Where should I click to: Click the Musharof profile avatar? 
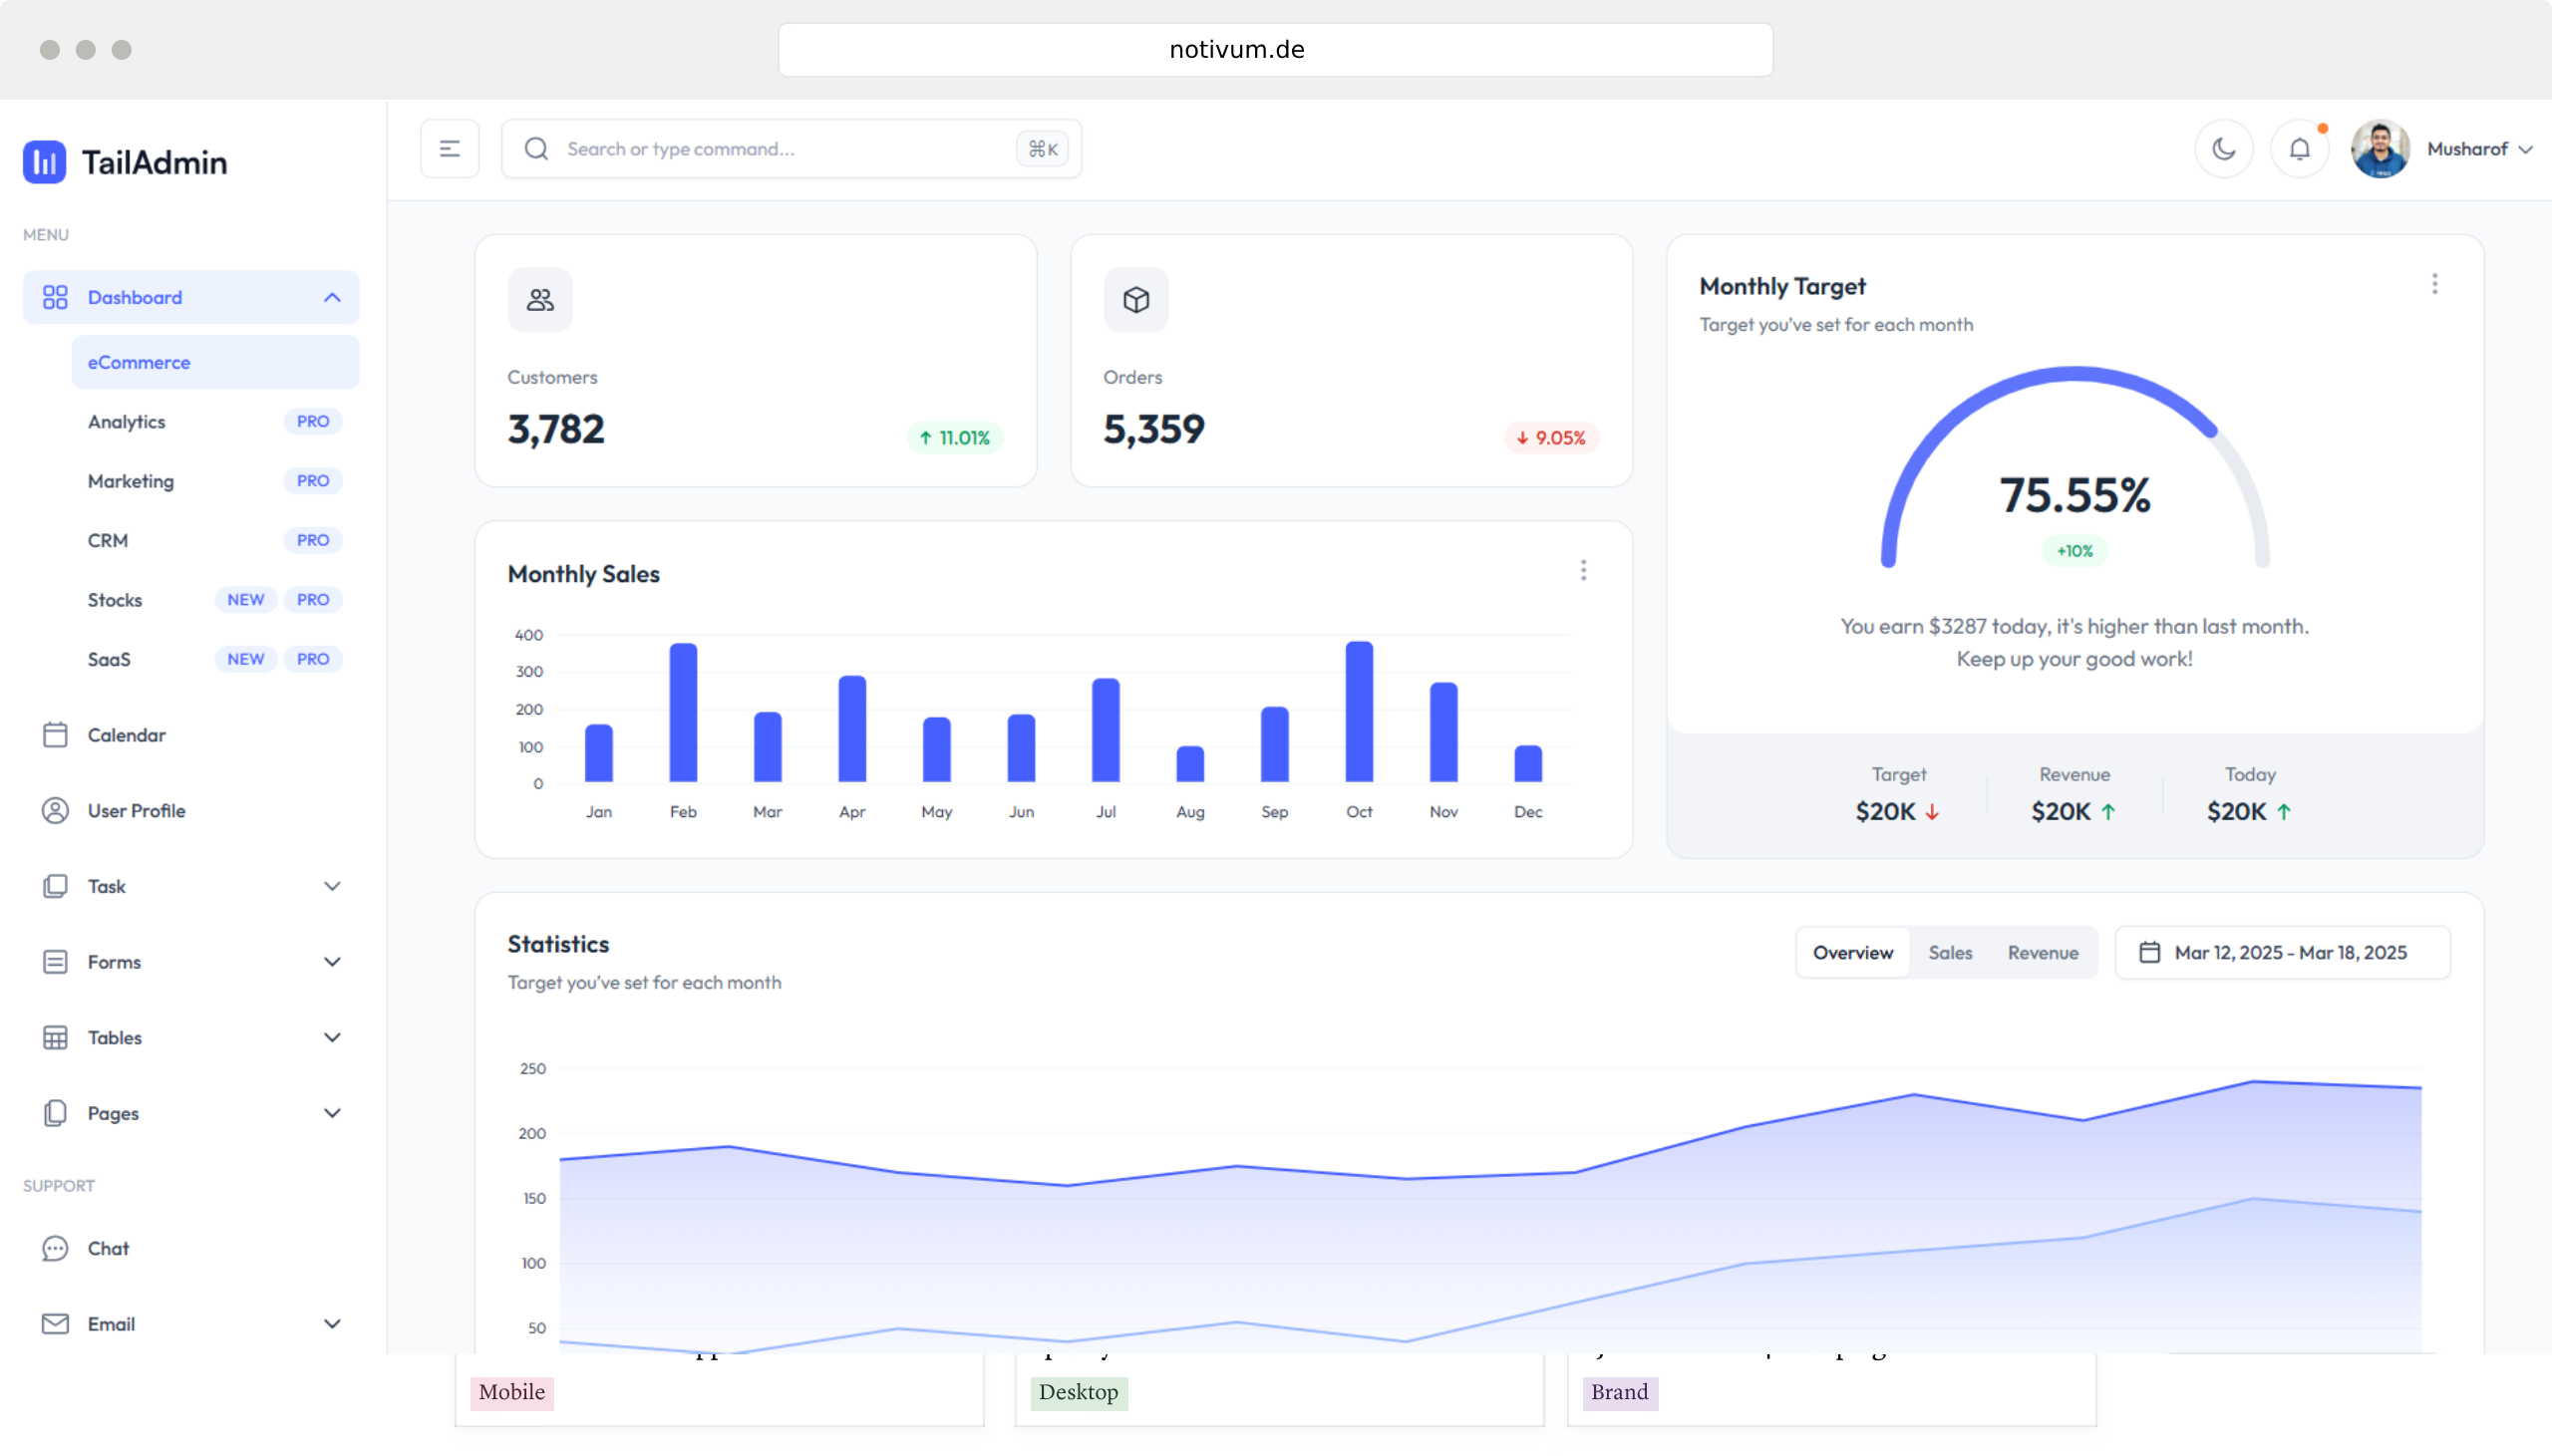coord(2380,149)
